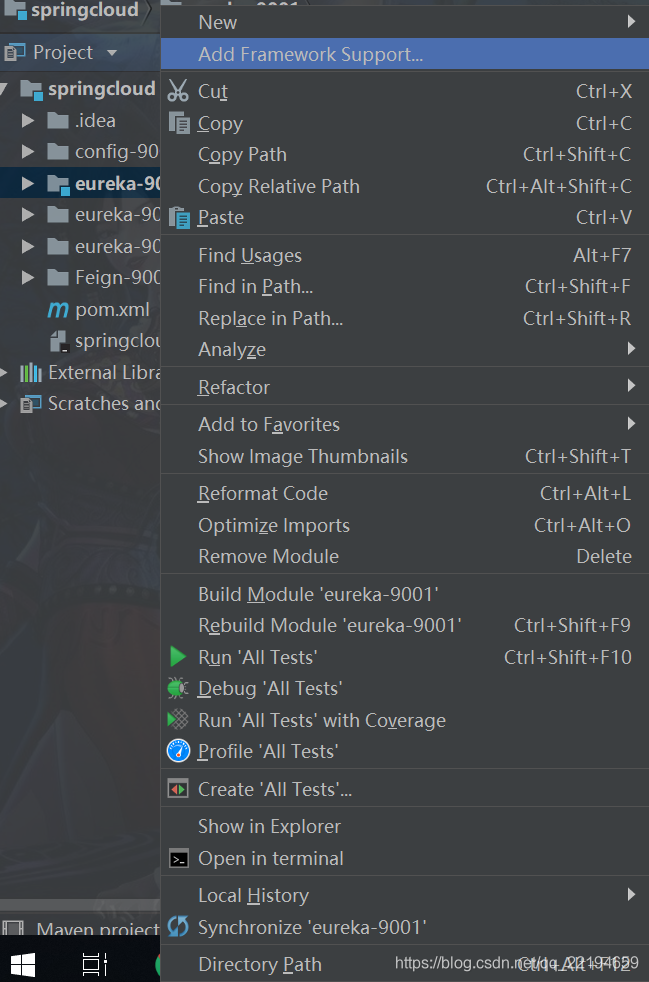Click the Windows Start button

tap(23, 965)
